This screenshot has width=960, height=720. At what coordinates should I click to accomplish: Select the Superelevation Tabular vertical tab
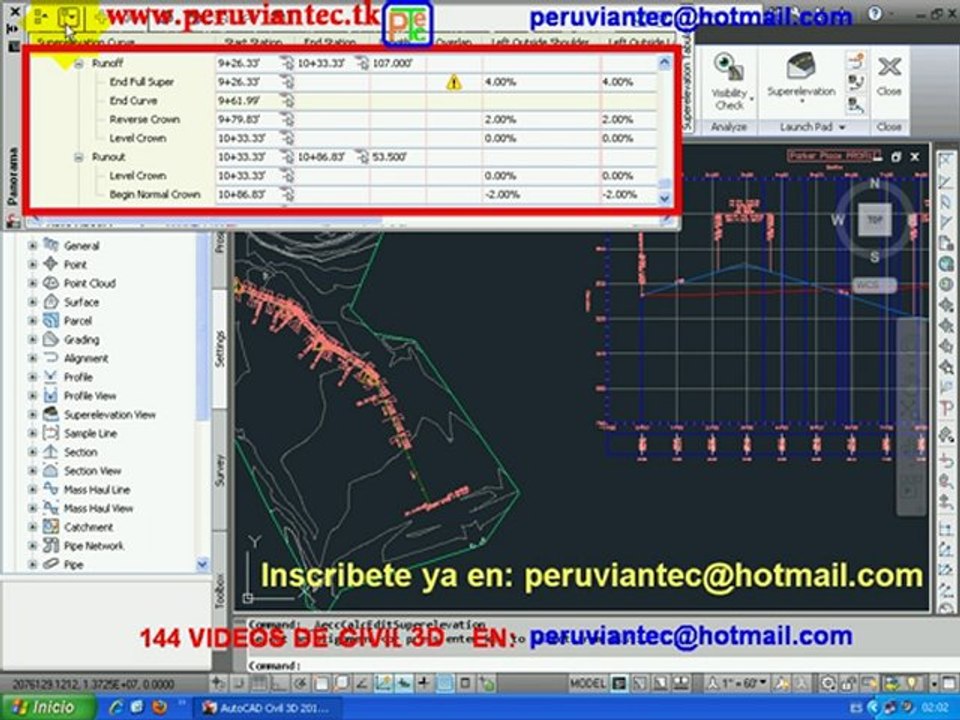(686, 83)
